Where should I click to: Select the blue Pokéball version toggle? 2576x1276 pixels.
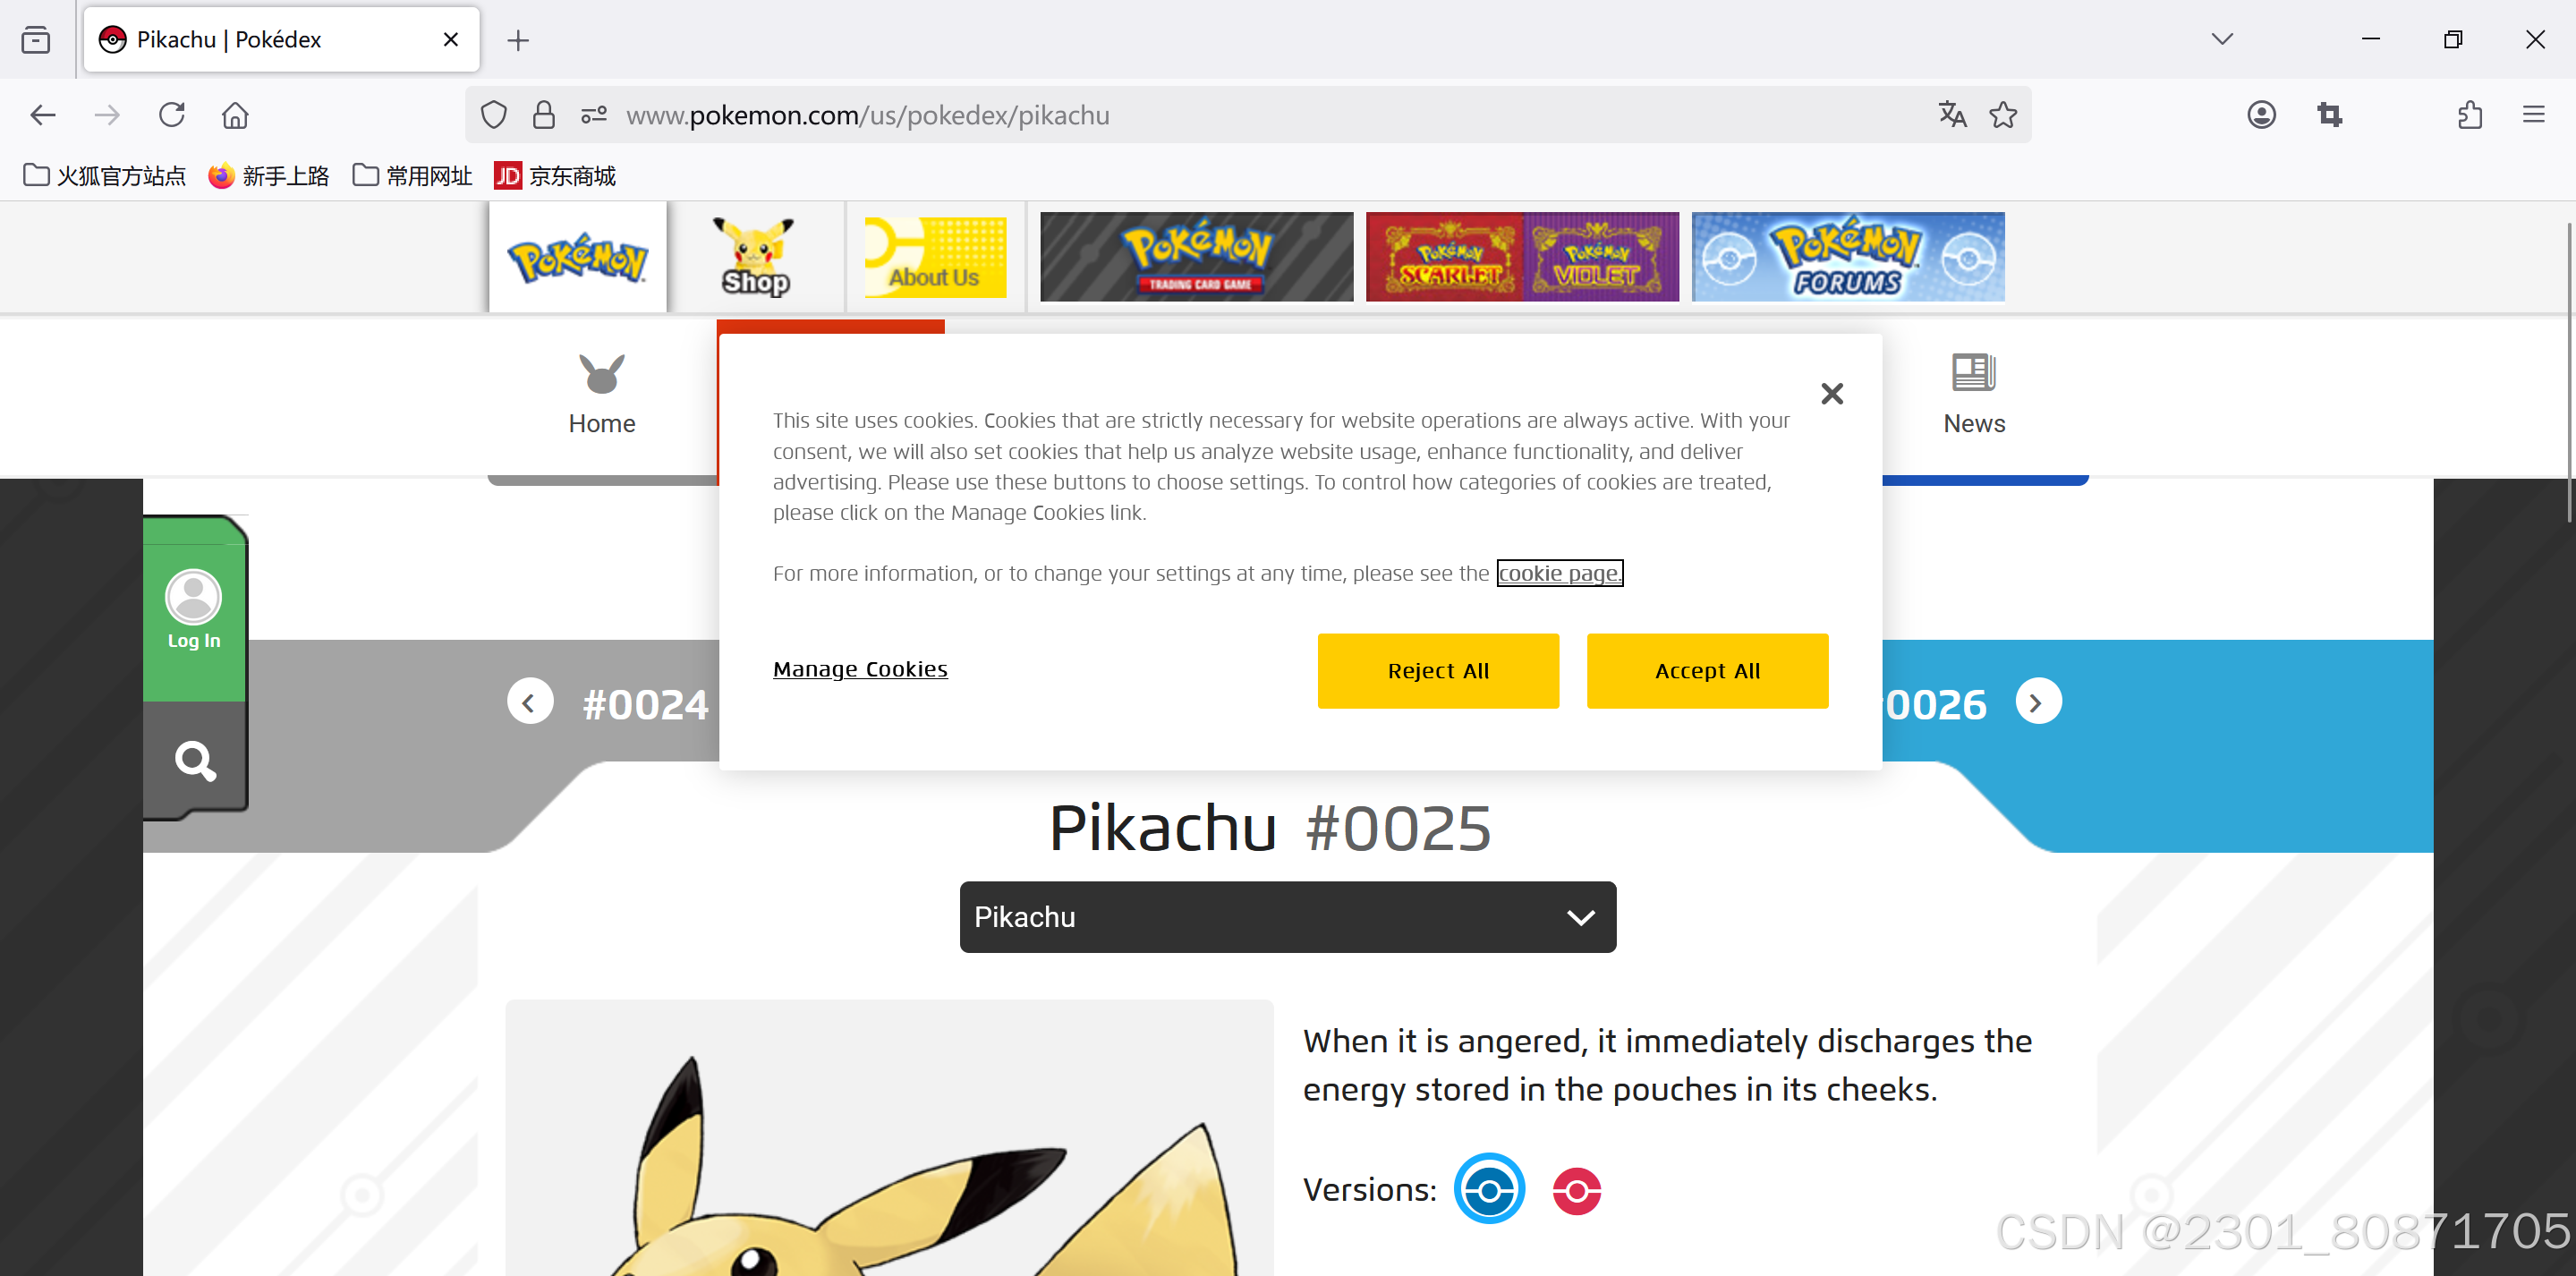1488,1189
